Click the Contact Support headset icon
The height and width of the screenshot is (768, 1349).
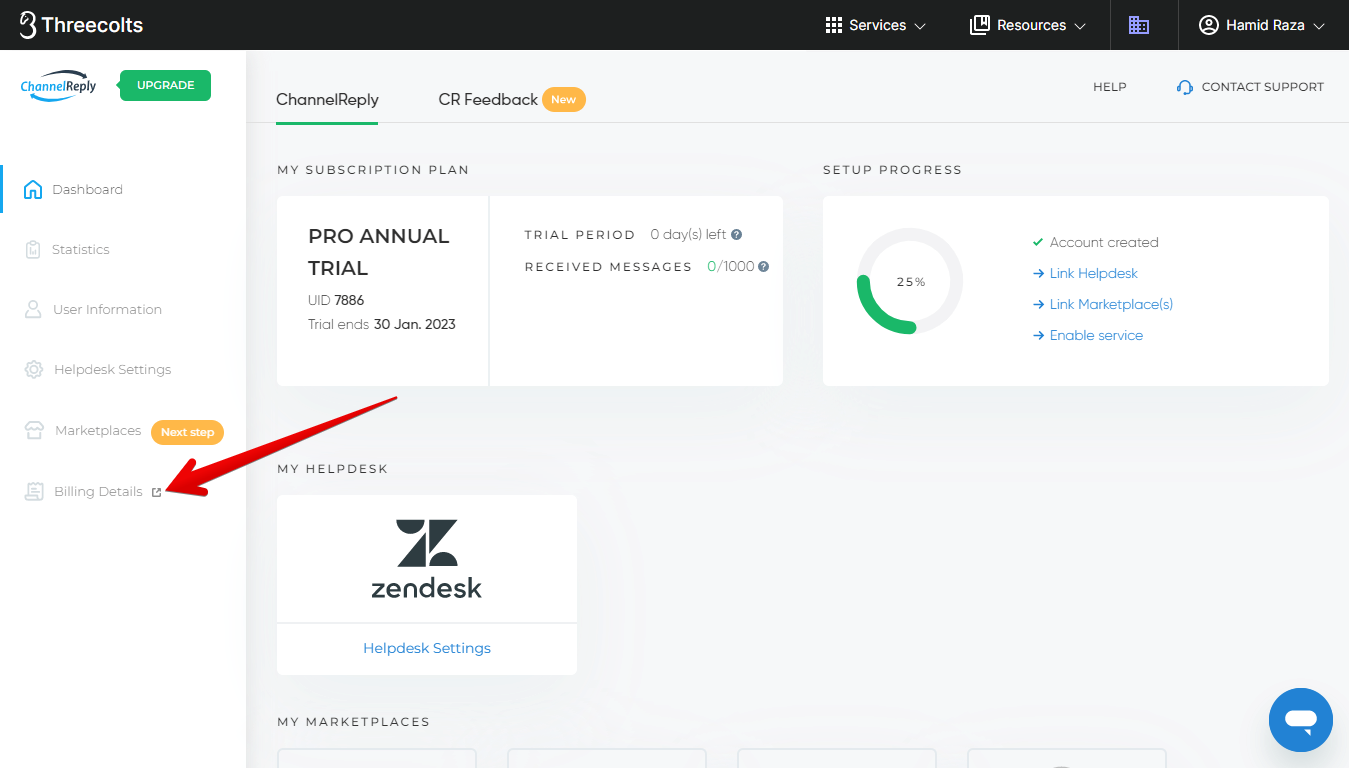click(1185, 87)
